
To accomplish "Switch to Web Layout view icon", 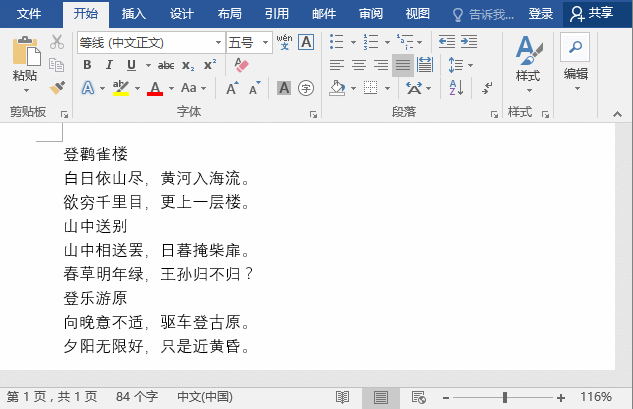I will point(418,397).
